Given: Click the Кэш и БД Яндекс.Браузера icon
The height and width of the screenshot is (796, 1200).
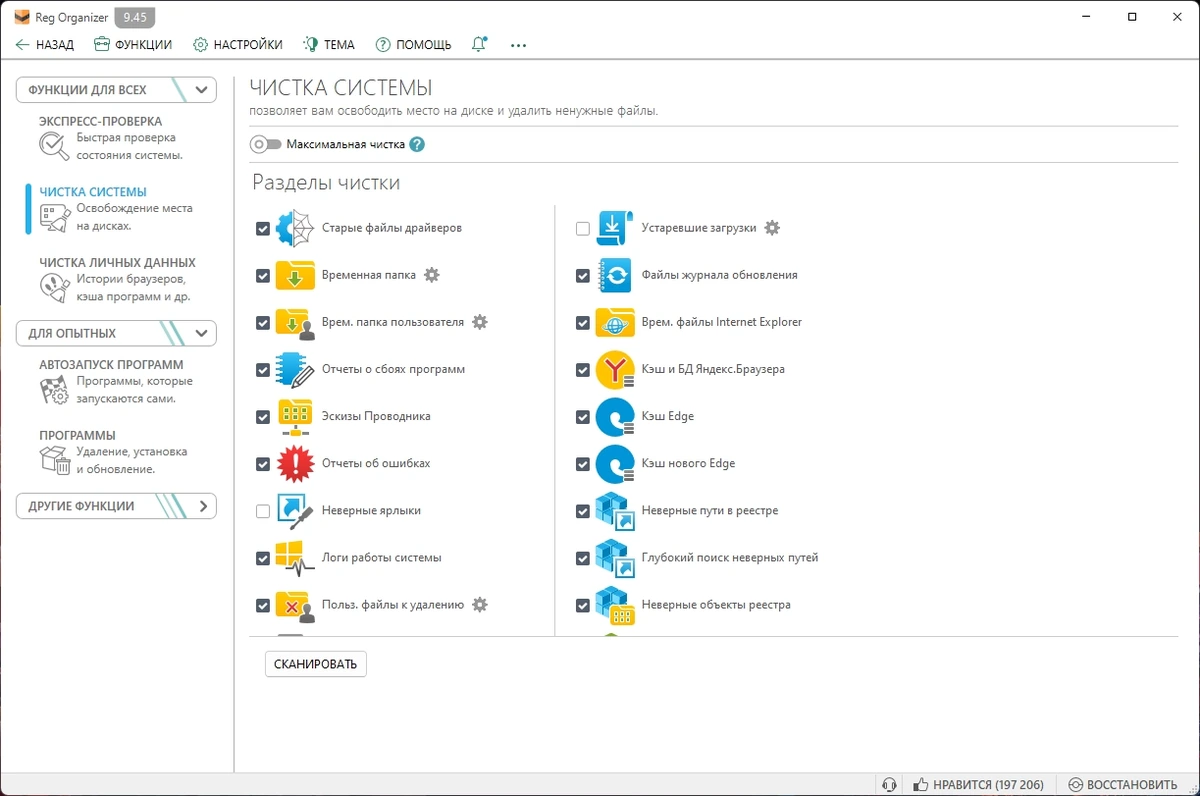Looking at the screenshot, I should pyautogui.click(x=615, y=369).
